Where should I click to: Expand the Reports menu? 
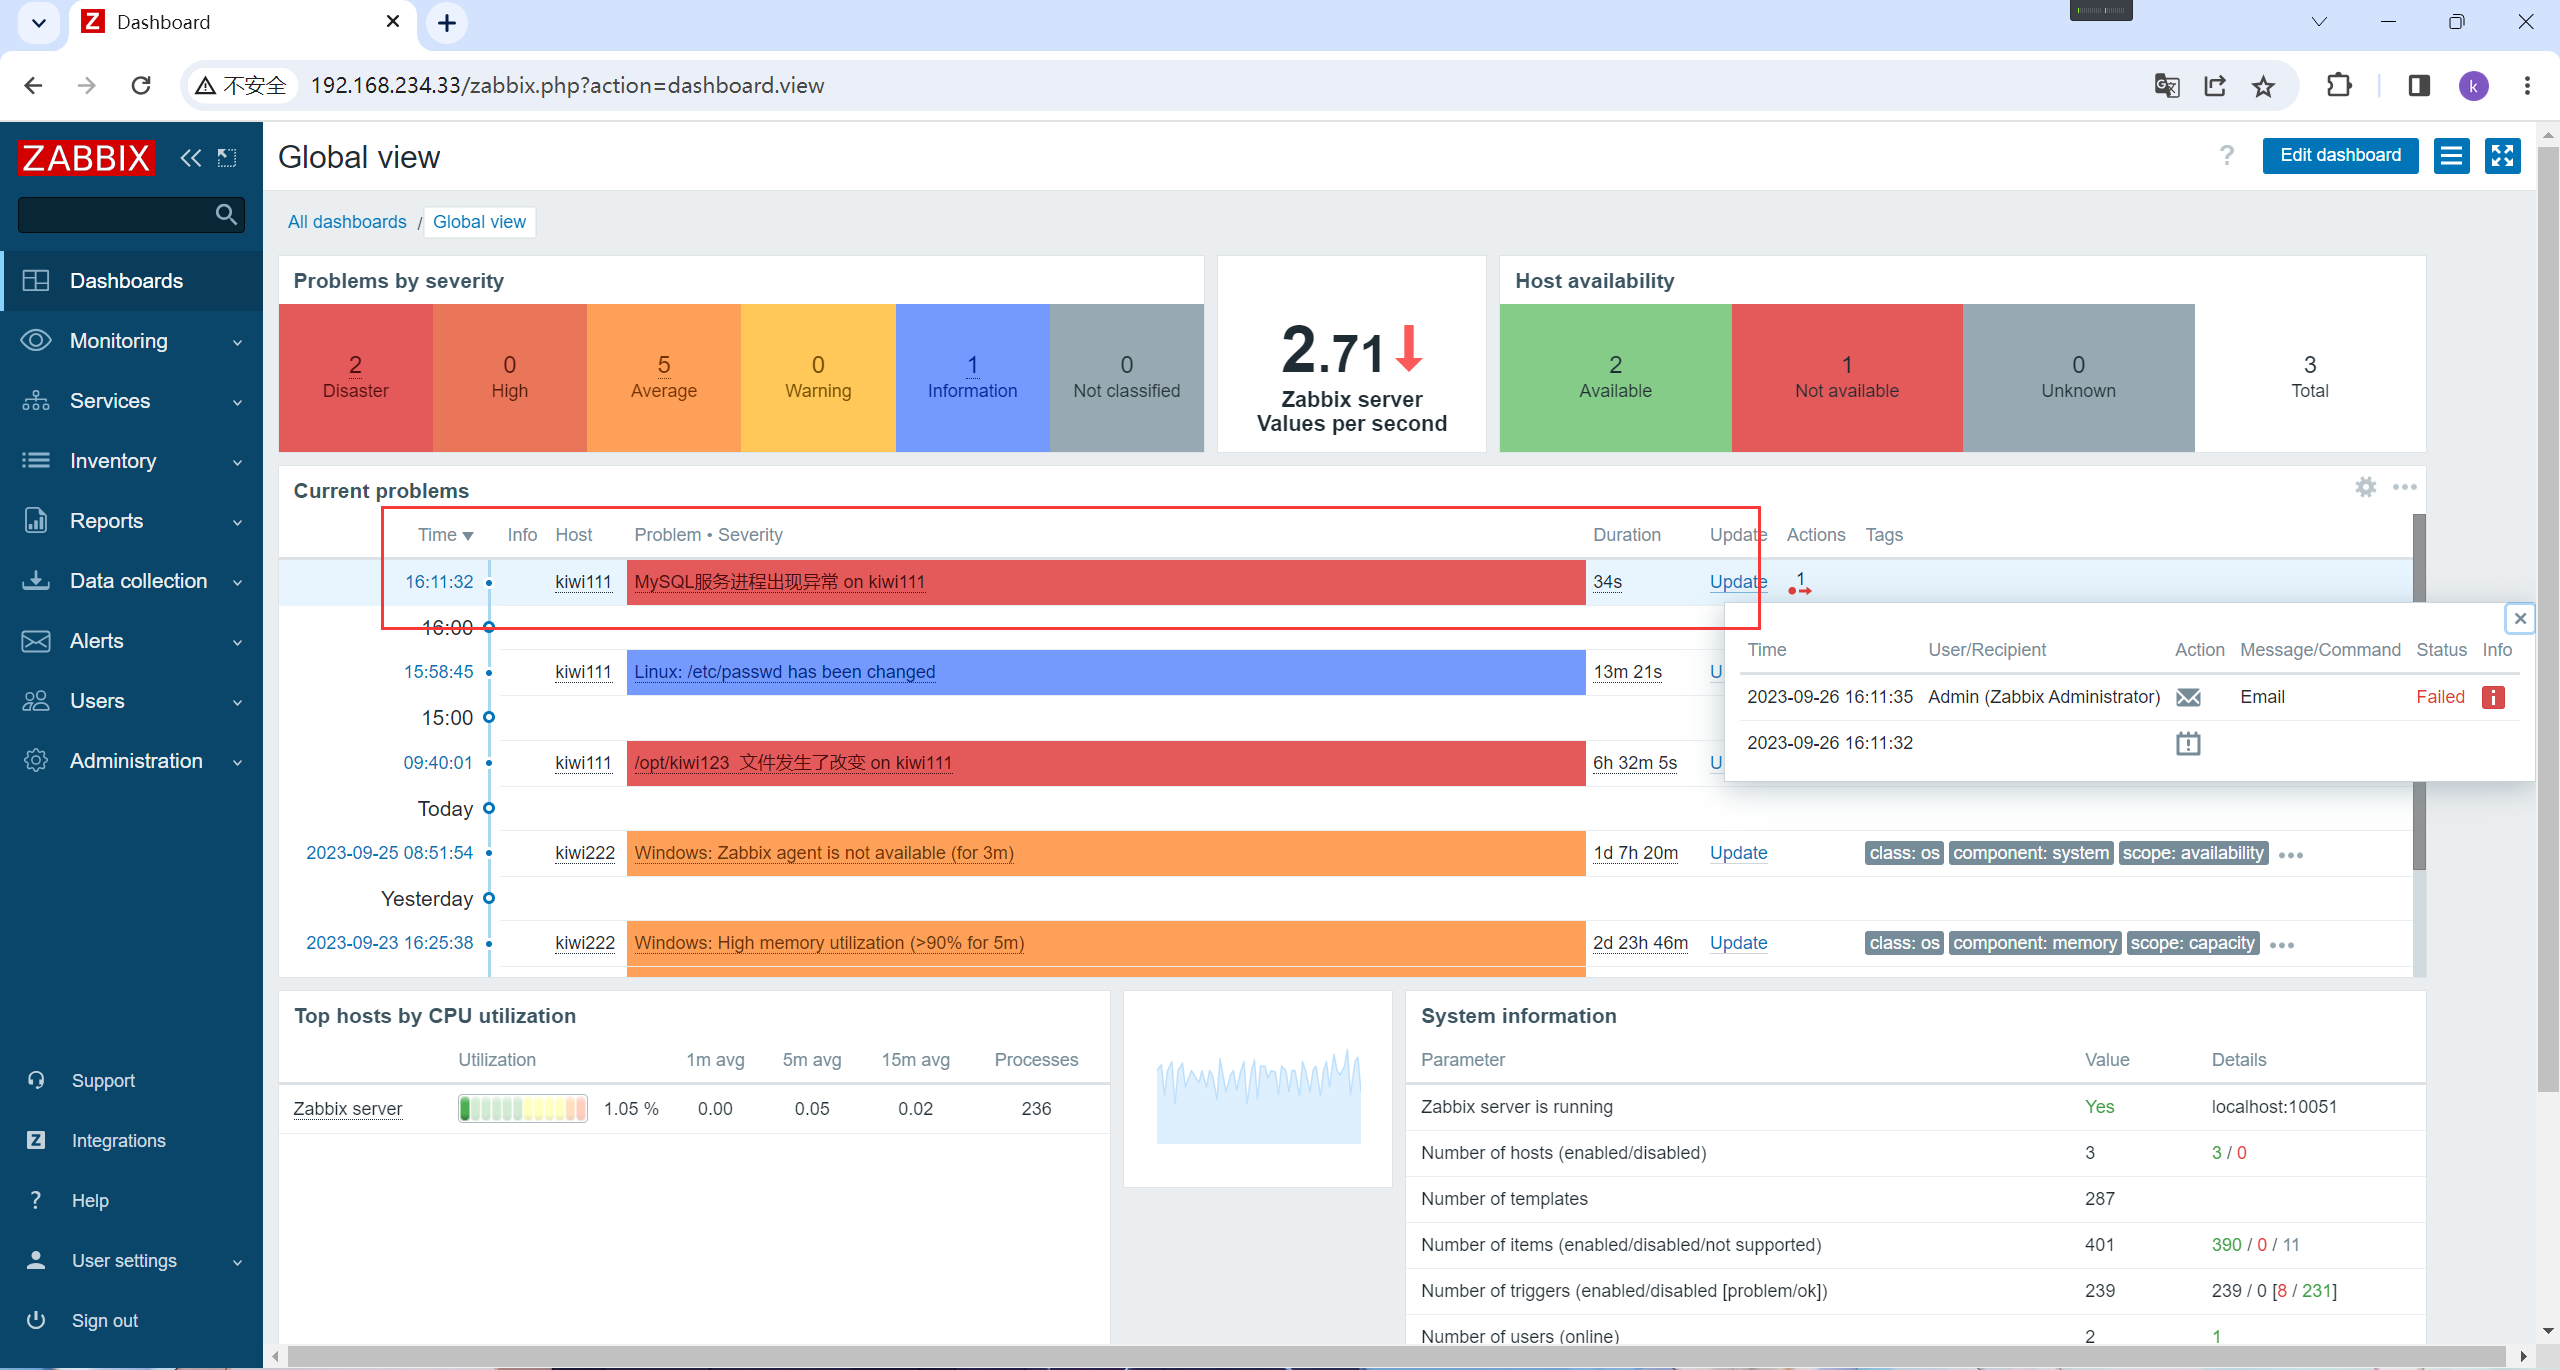tap(131, 521)
